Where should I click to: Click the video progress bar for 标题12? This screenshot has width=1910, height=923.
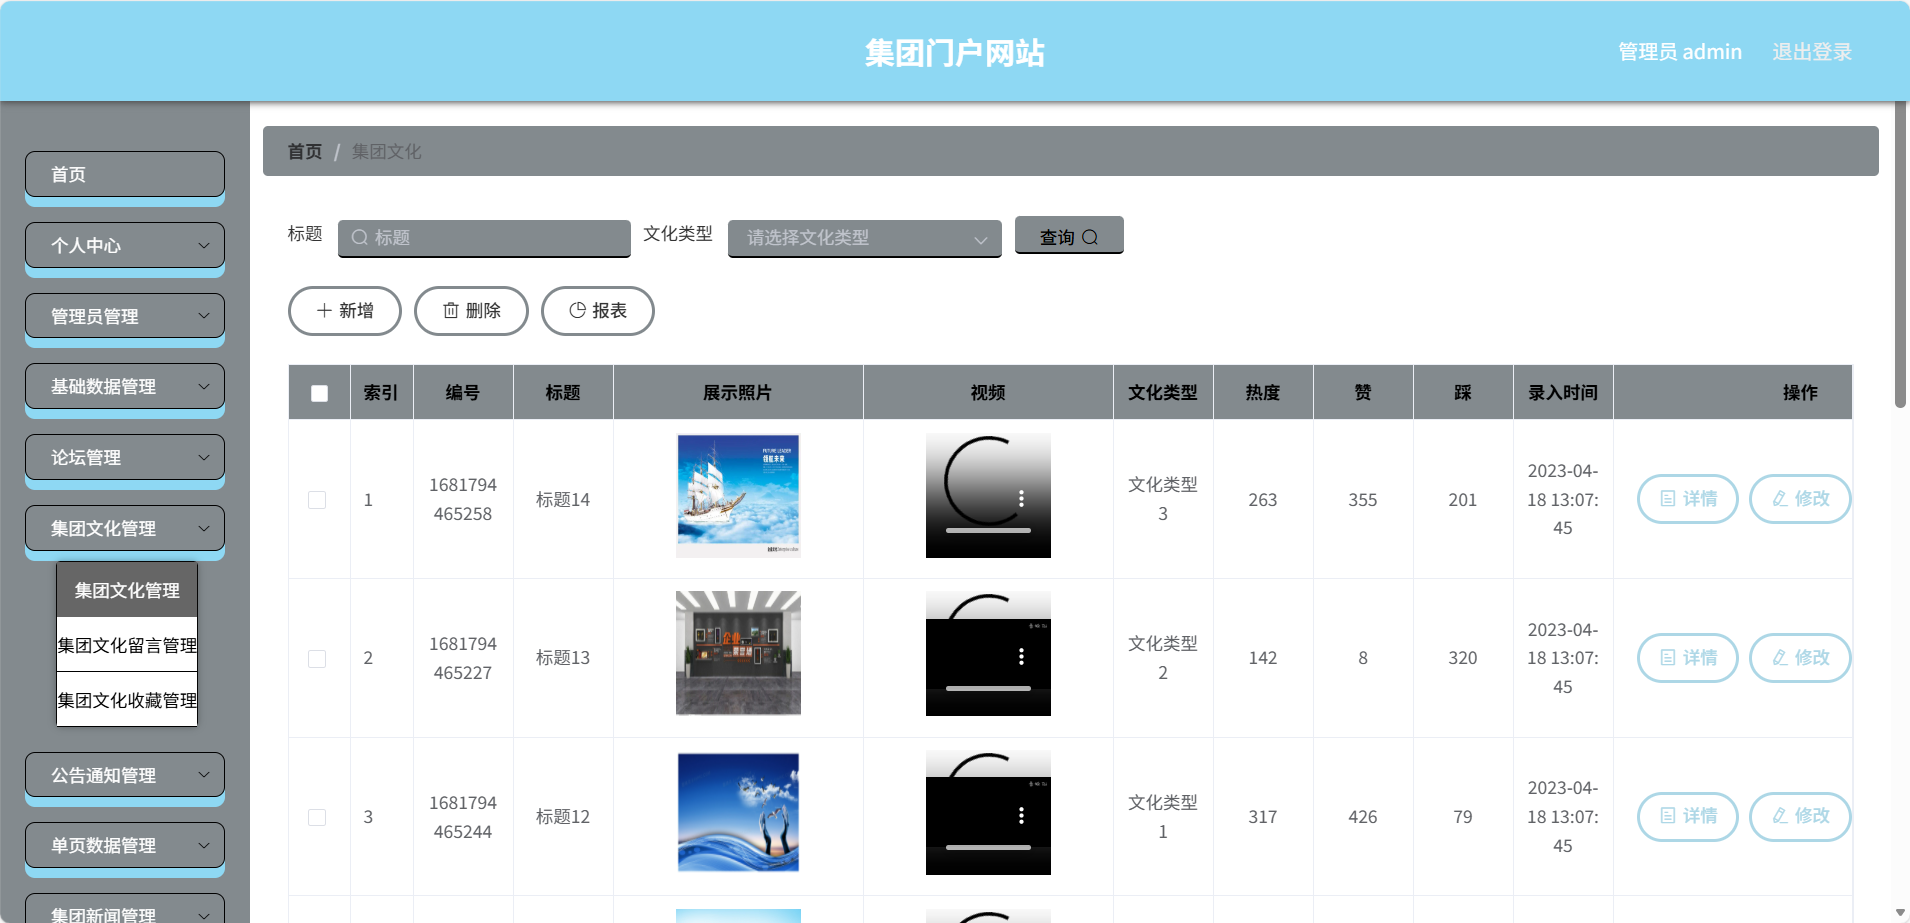[x=988, y=847]
